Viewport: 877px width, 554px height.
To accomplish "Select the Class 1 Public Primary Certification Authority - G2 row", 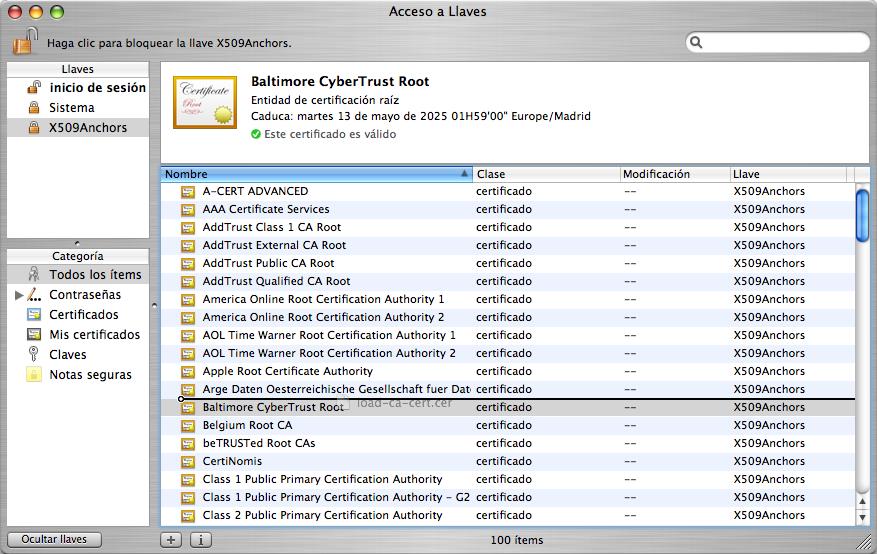I will click(508, 497).
